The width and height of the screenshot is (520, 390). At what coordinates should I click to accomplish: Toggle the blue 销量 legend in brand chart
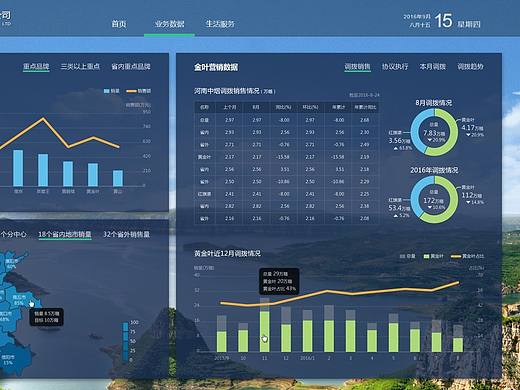(112, 91)
